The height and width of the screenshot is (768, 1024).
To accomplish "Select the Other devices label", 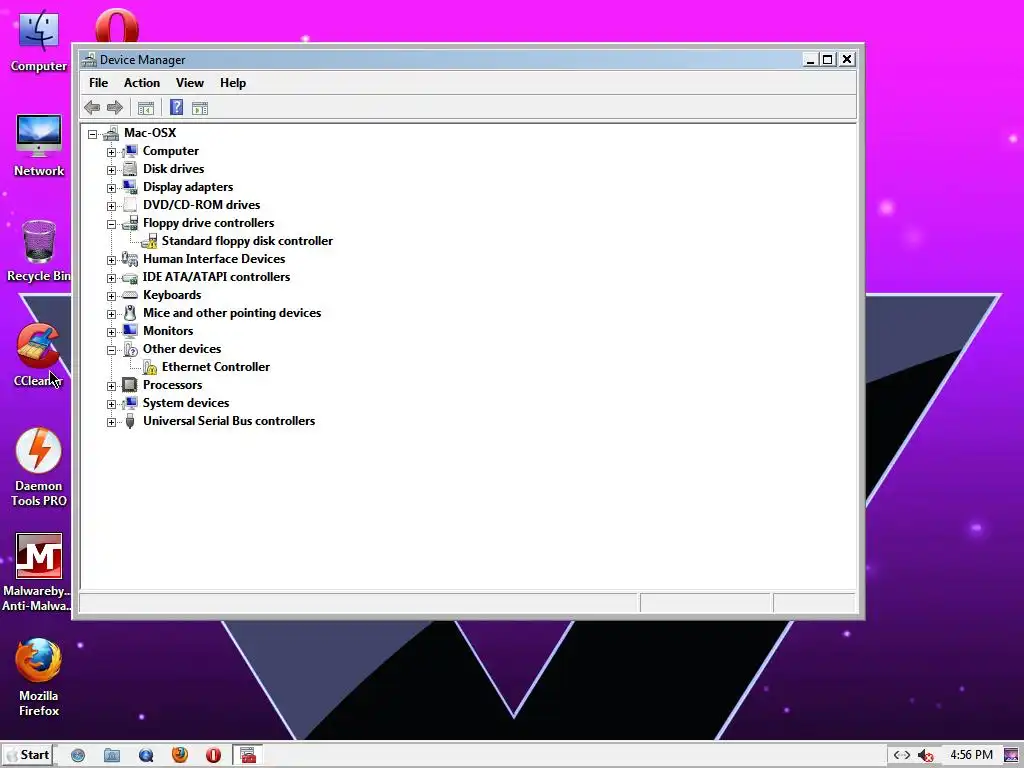I will point(182,349).
